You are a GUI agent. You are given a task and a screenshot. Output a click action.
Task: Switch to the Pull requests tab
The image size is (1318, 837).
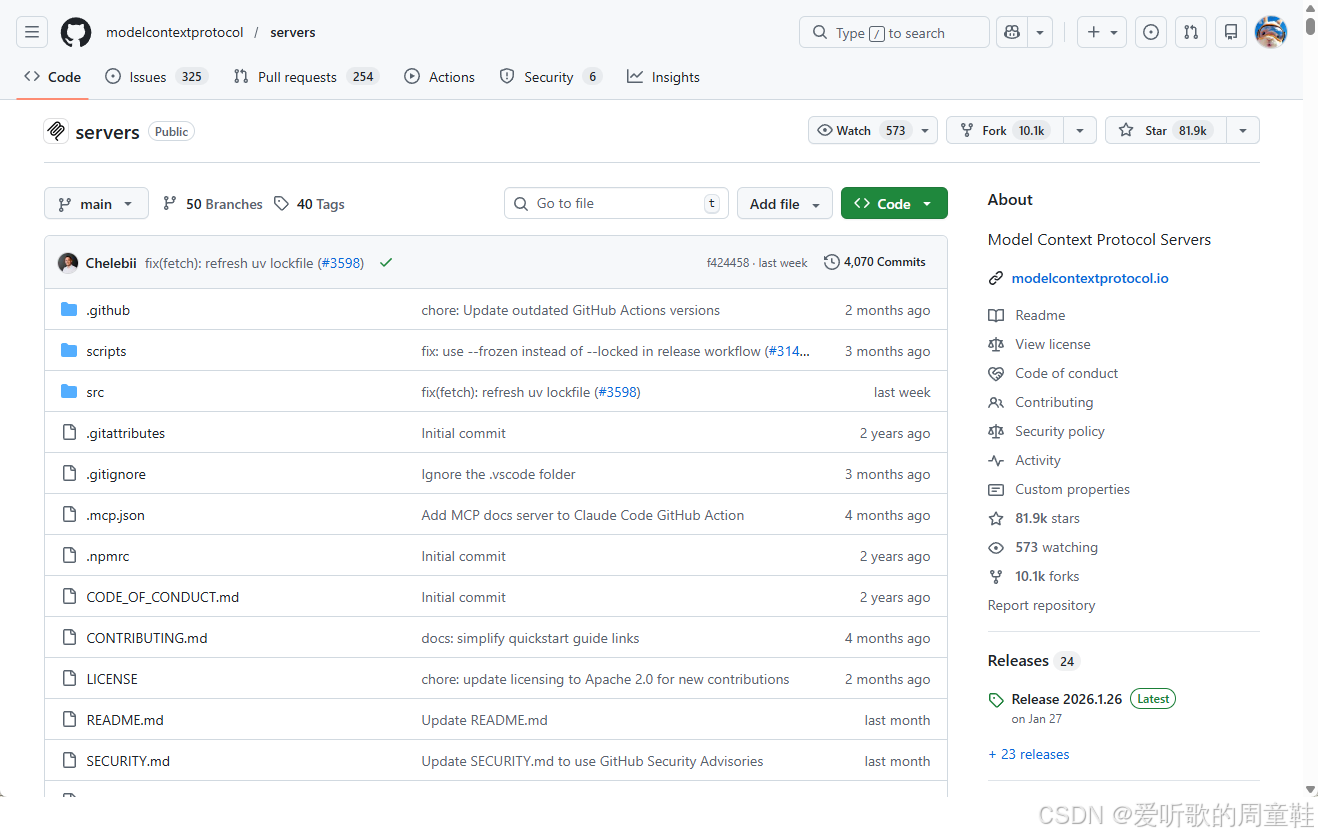tap(306, 77)
